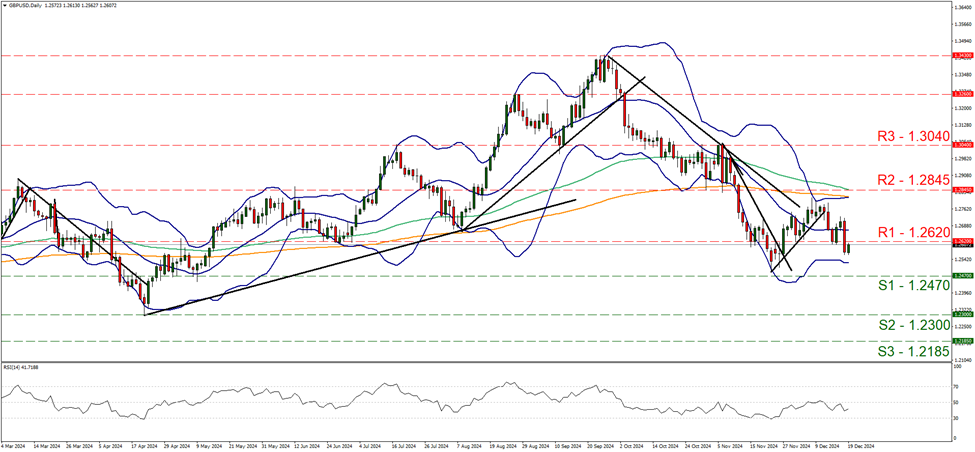Click the 1.29820 price axis value
Viewport: 975px width, 452px height.
963,157
